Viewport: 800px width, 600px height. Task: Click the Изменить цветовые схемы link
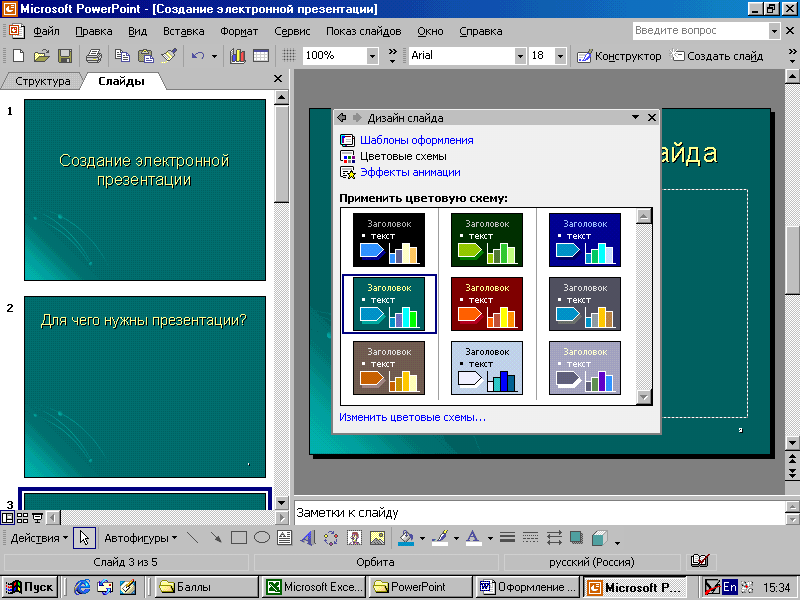(412, 417)
